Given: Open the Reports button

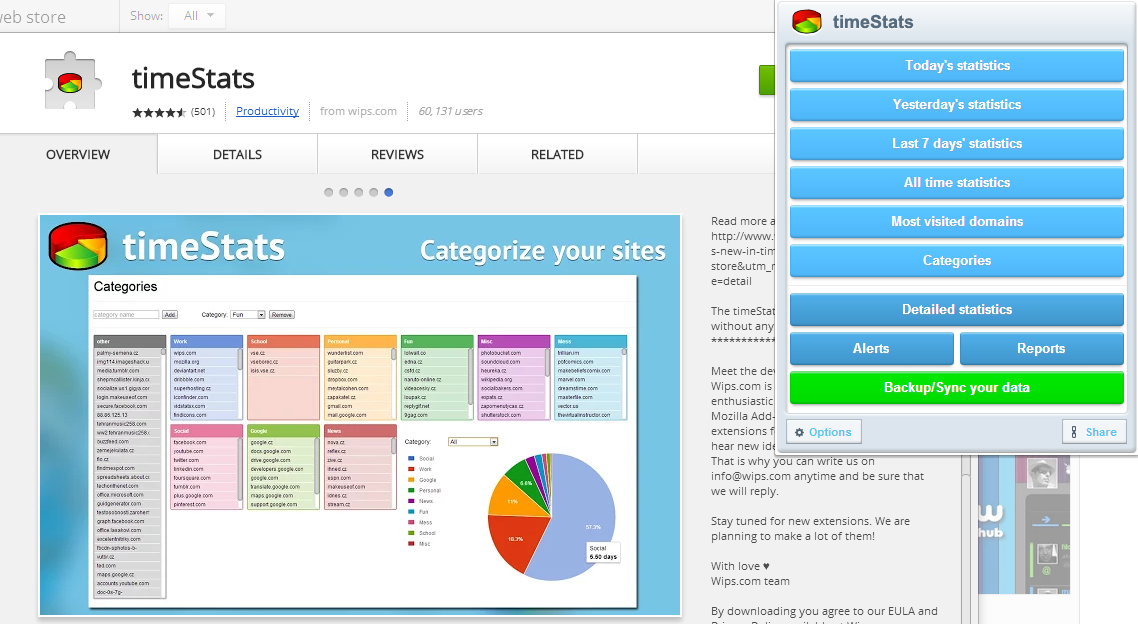Looking at the screenshot, I should pos(1041,348).
